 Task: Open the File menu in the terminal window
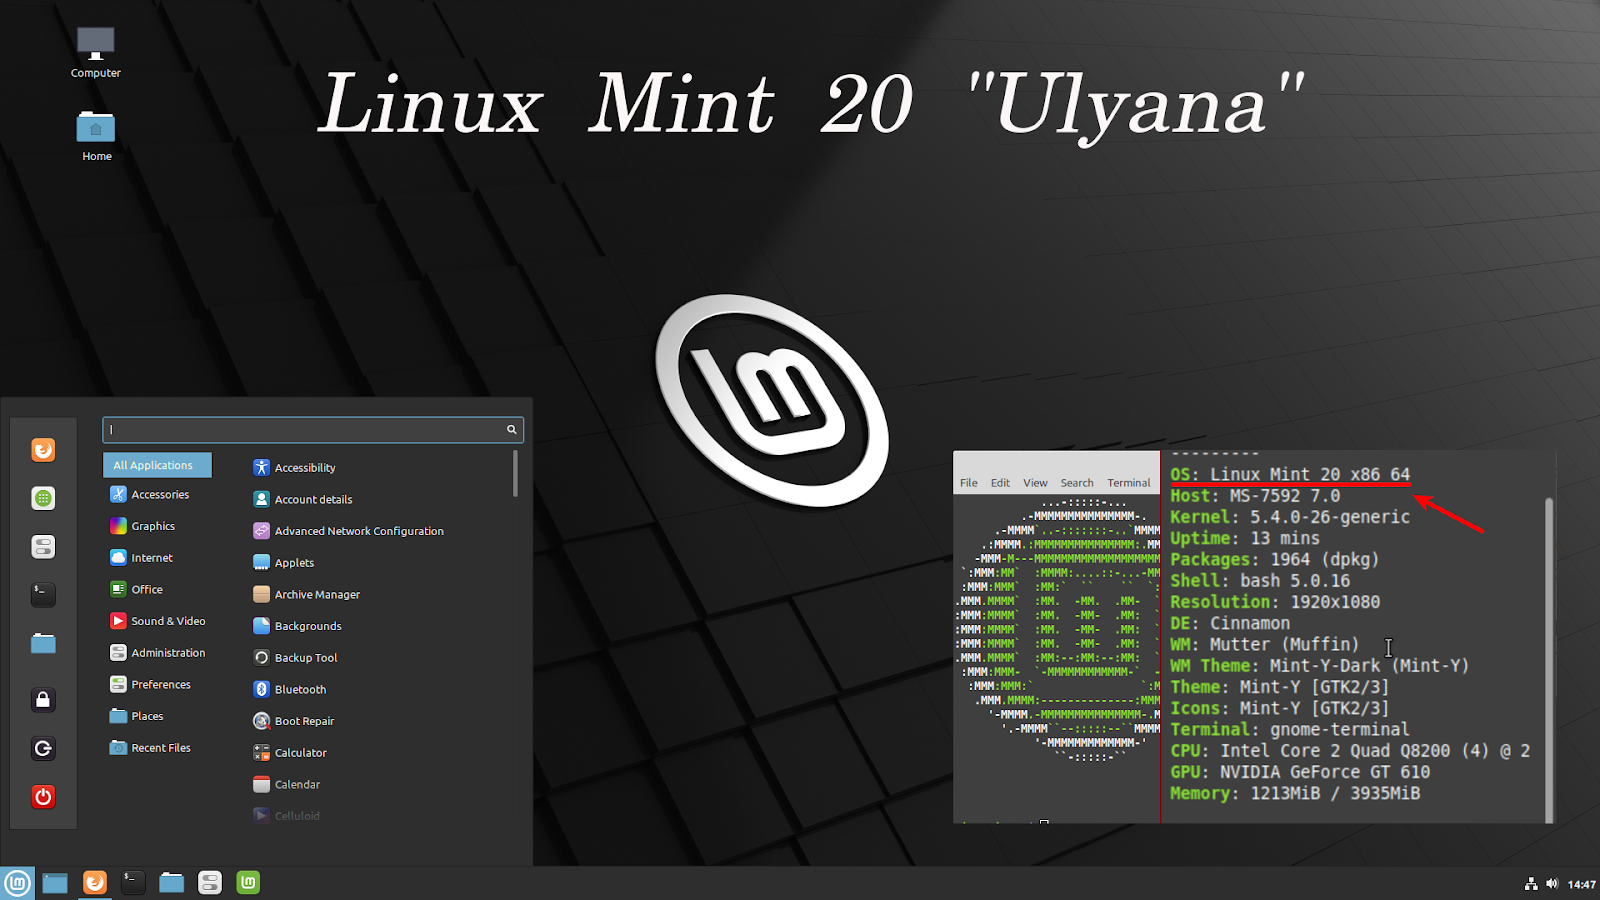[968, 483]
